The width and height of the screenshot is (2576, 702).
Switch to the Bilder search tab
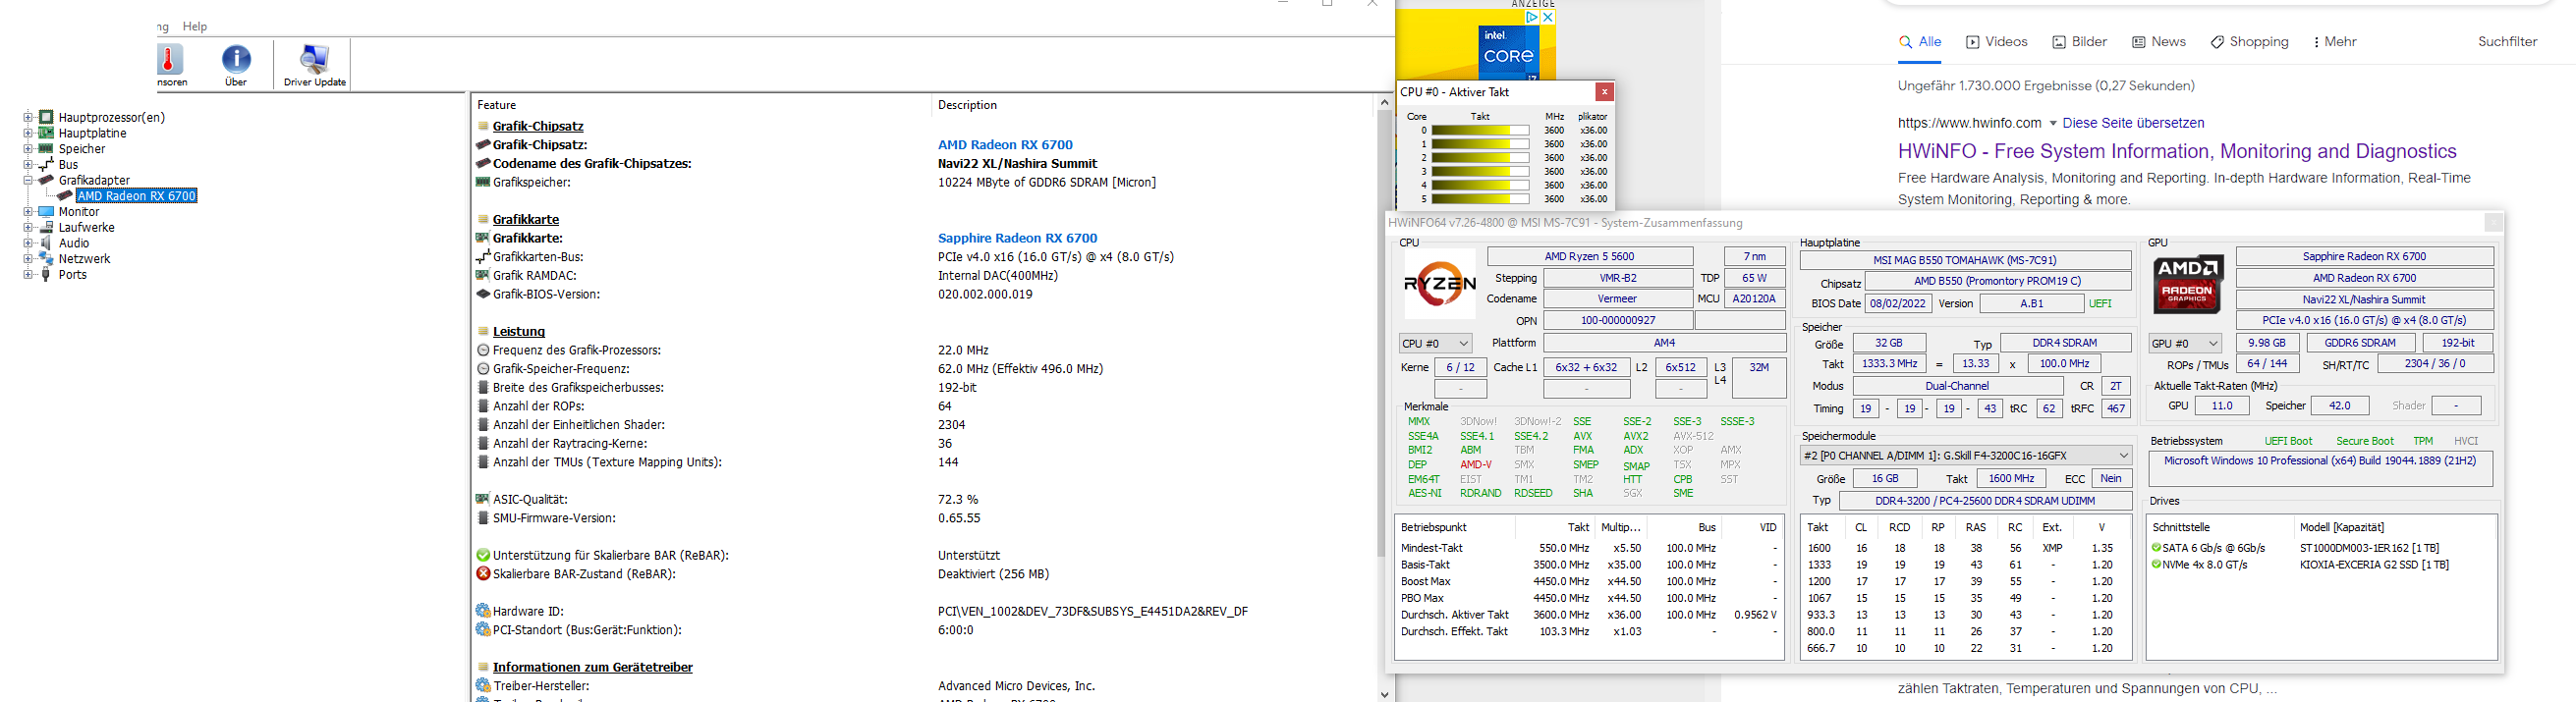click(x=2079, y=42)
